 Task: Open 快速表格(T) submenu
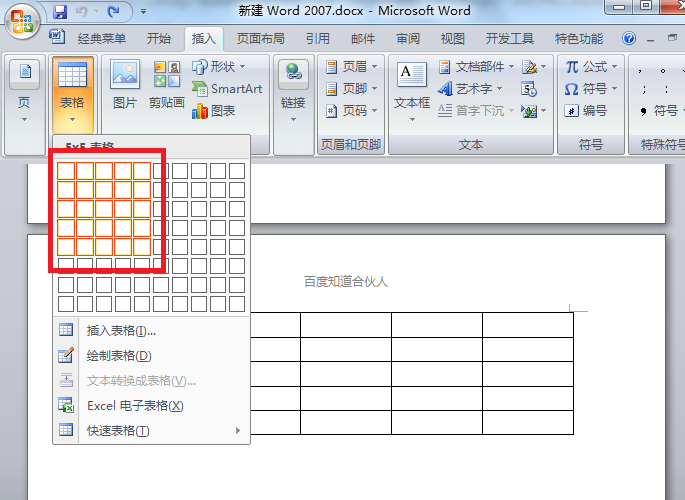pyautogui.click(x=151, y=431)
